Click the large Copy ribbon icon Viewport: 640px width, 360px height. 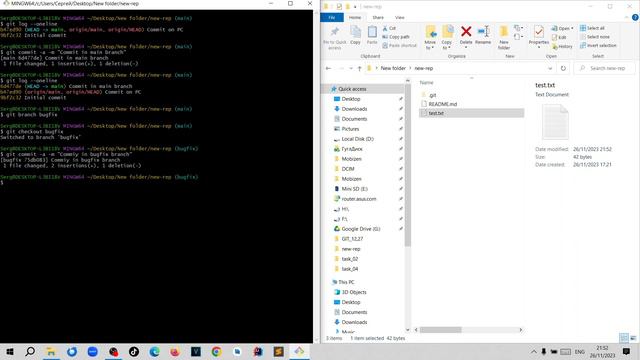tap(355, 35)
